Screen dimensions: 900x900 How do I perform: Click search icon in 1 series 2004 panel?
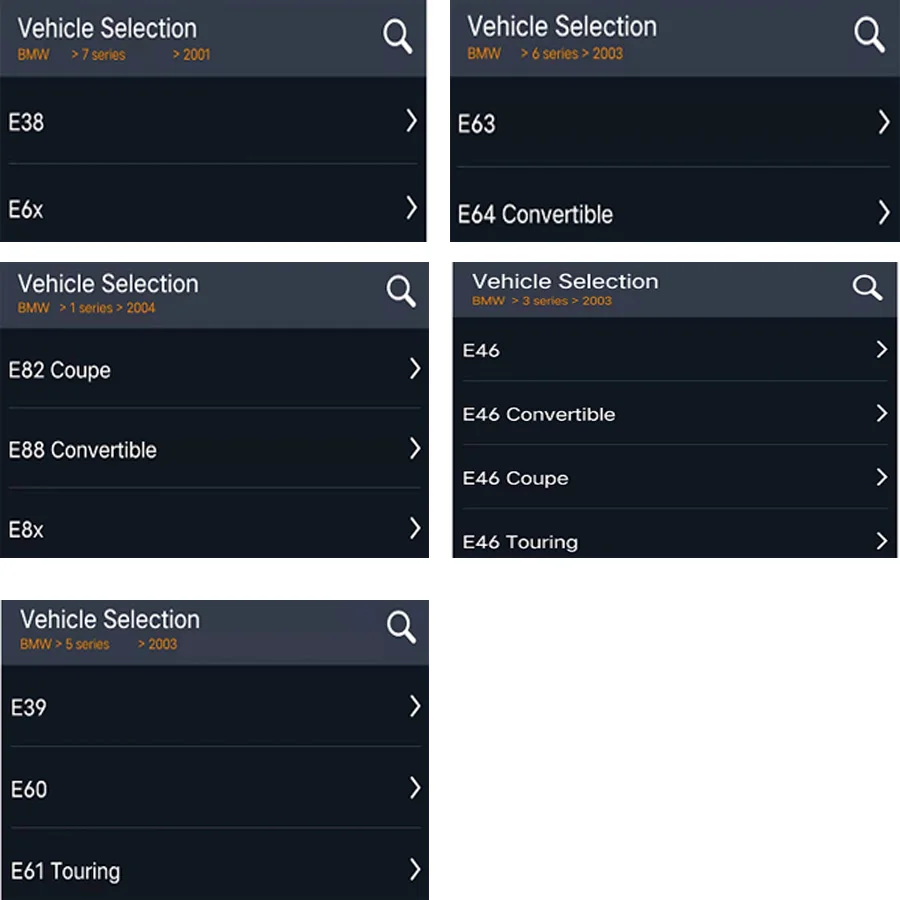click(400, 291)
